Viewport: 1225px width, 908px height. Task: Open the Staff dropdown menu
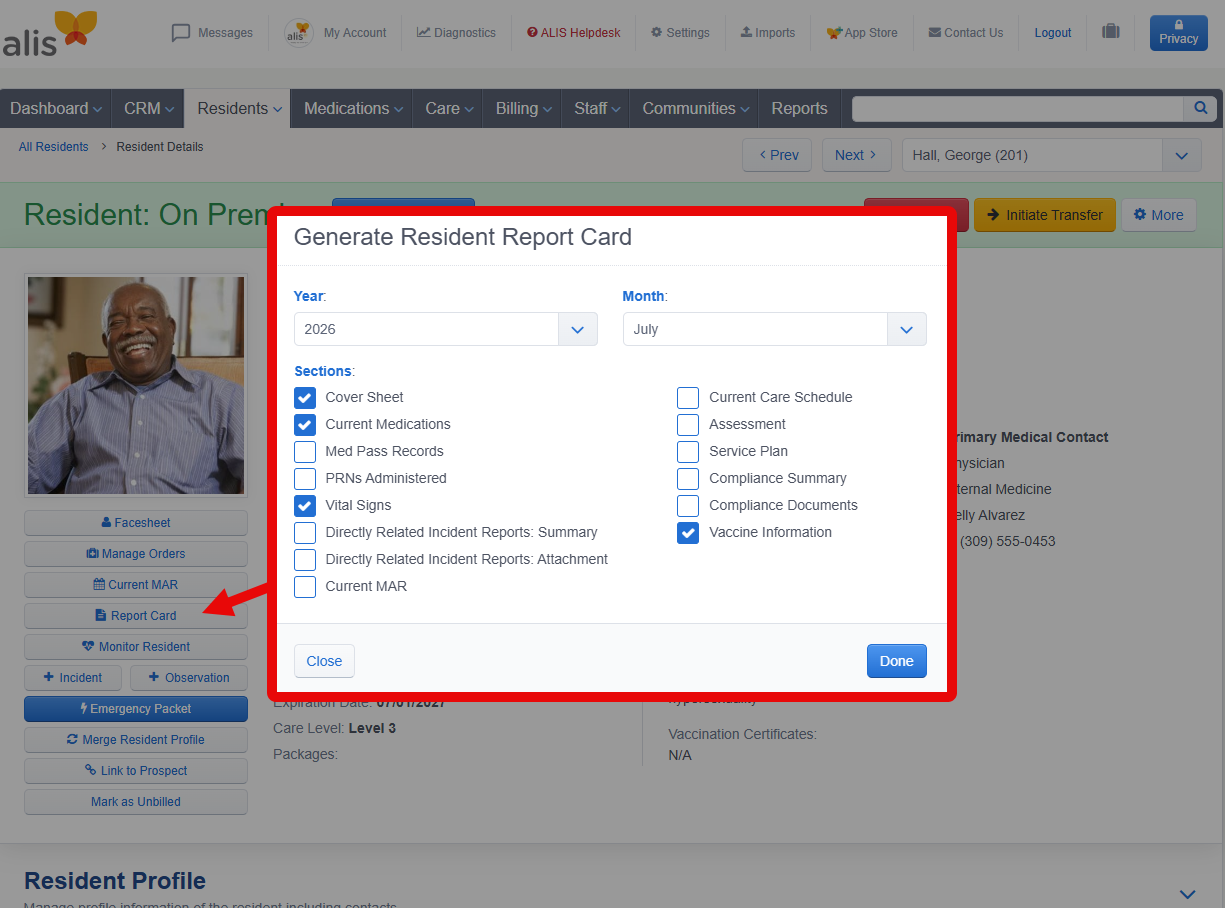tap(596, 109)
